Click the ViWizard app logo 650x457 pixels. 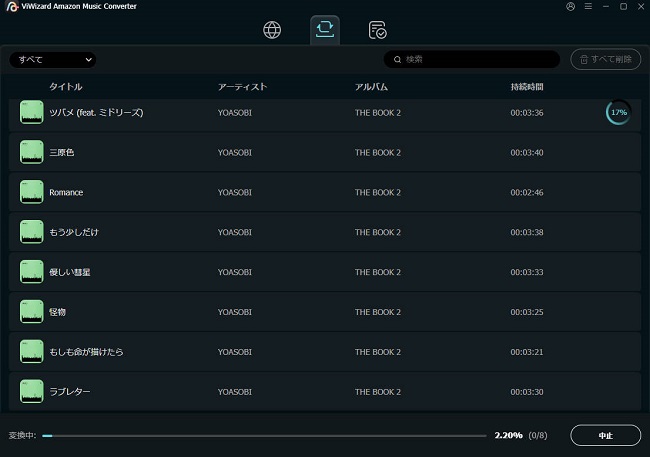coord(12,7)
